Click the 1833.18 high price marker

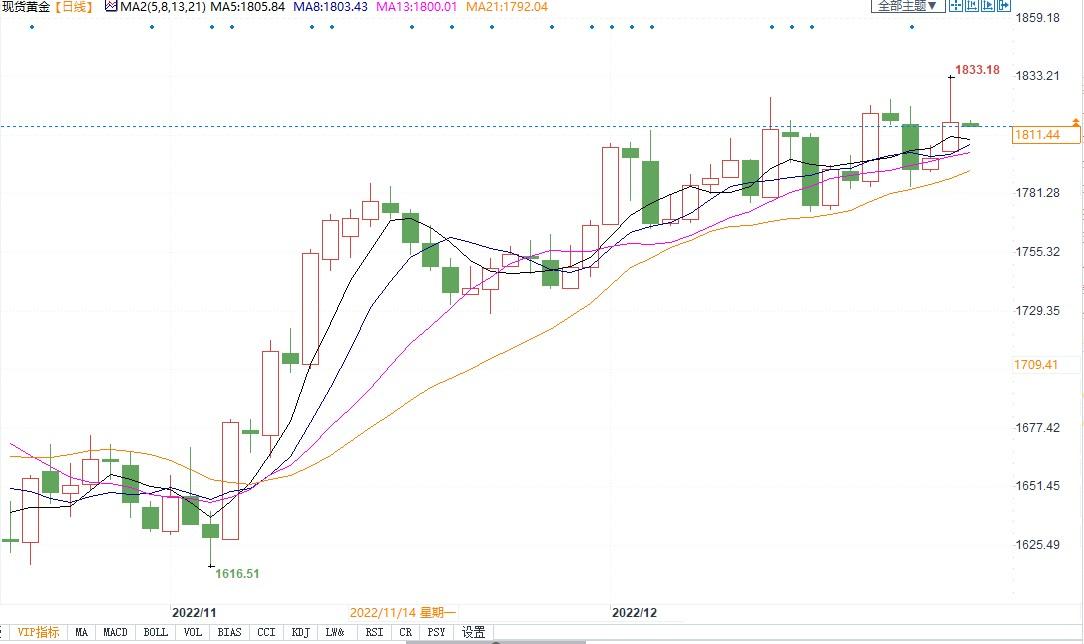(977, 70)
